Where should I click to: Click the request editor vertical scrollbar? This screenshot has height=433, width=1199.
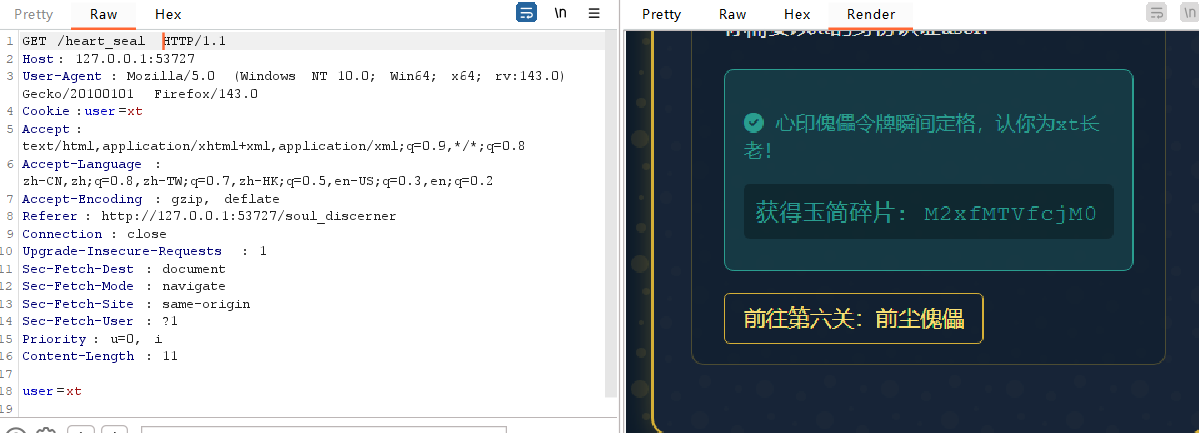(611, 200)
